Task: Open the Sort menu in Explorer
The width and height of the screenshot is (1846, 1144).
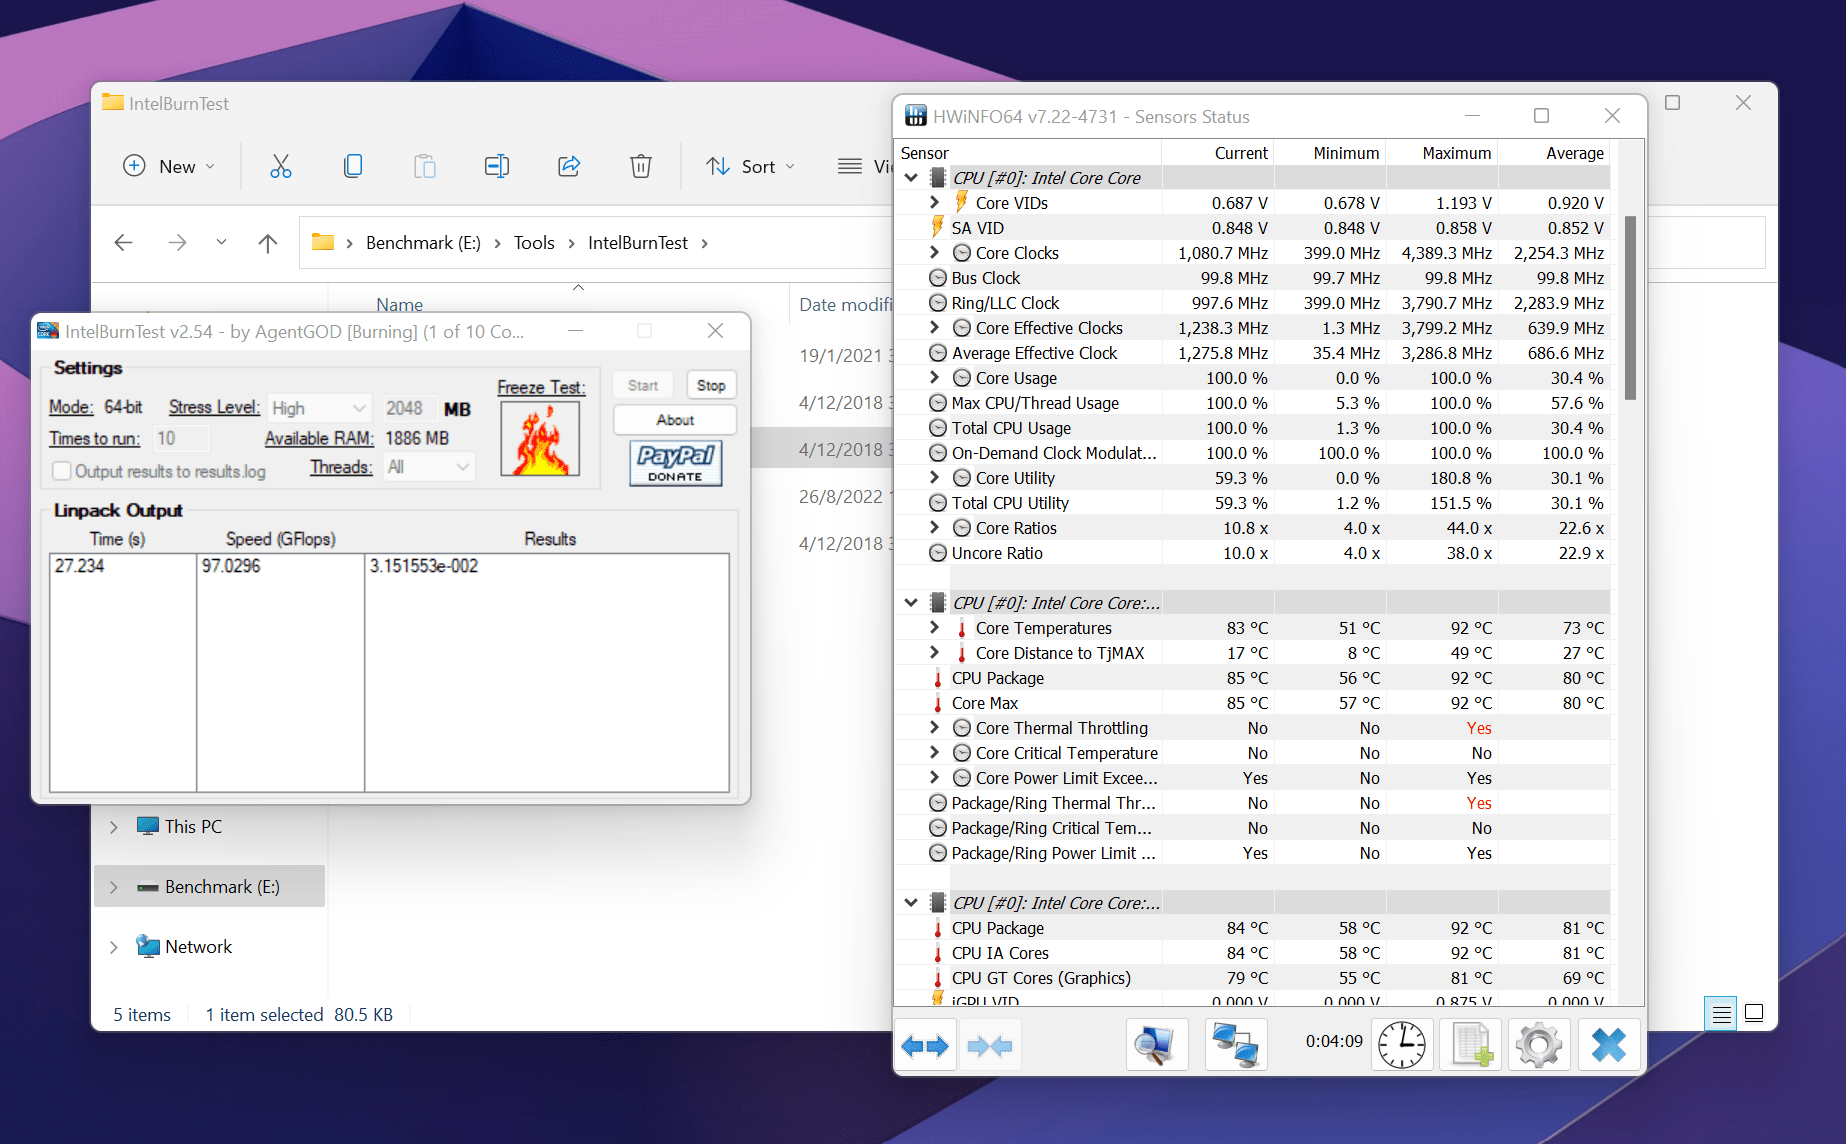Action: 751,166
